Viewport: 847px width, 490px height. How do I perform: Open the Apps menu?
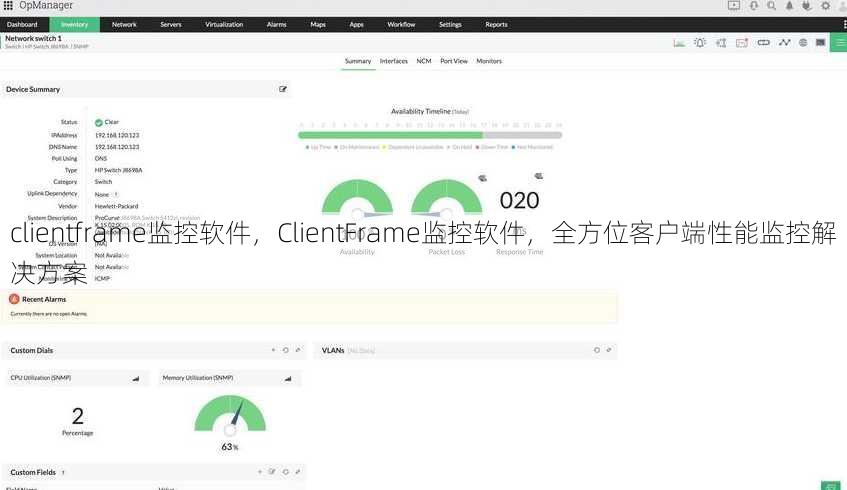pos(357,24)
